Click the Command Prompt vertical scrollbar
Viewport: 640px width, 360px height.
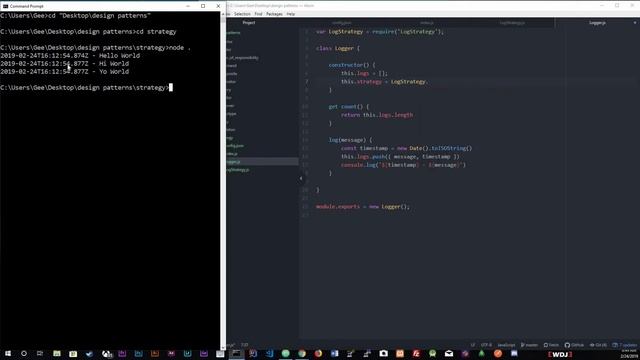click(223, 180)
